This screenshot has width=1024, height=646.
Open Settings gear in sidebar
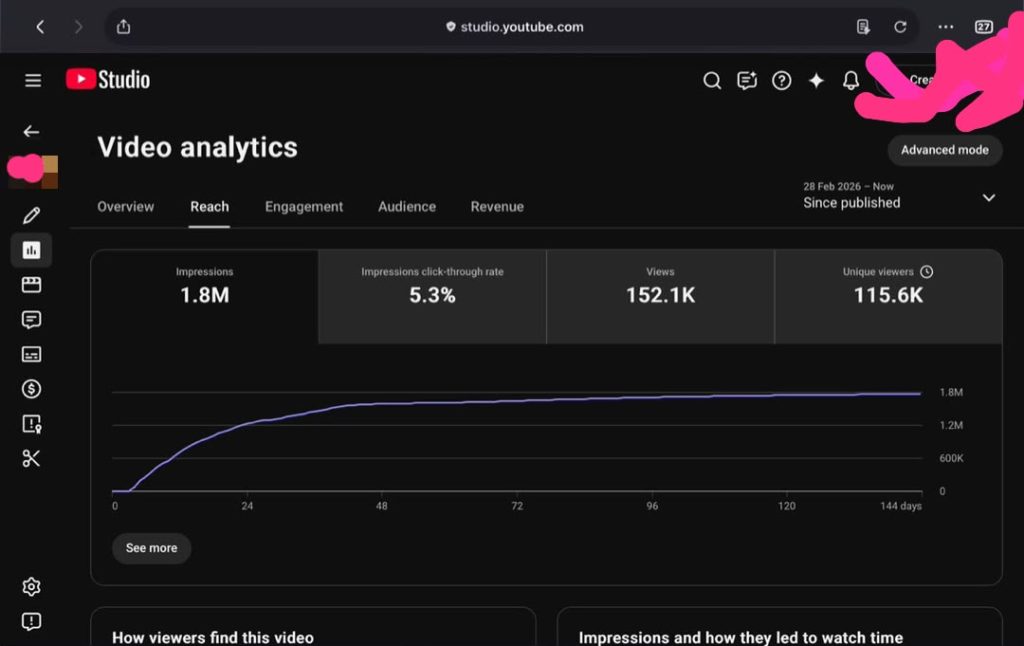pos(31,587)
